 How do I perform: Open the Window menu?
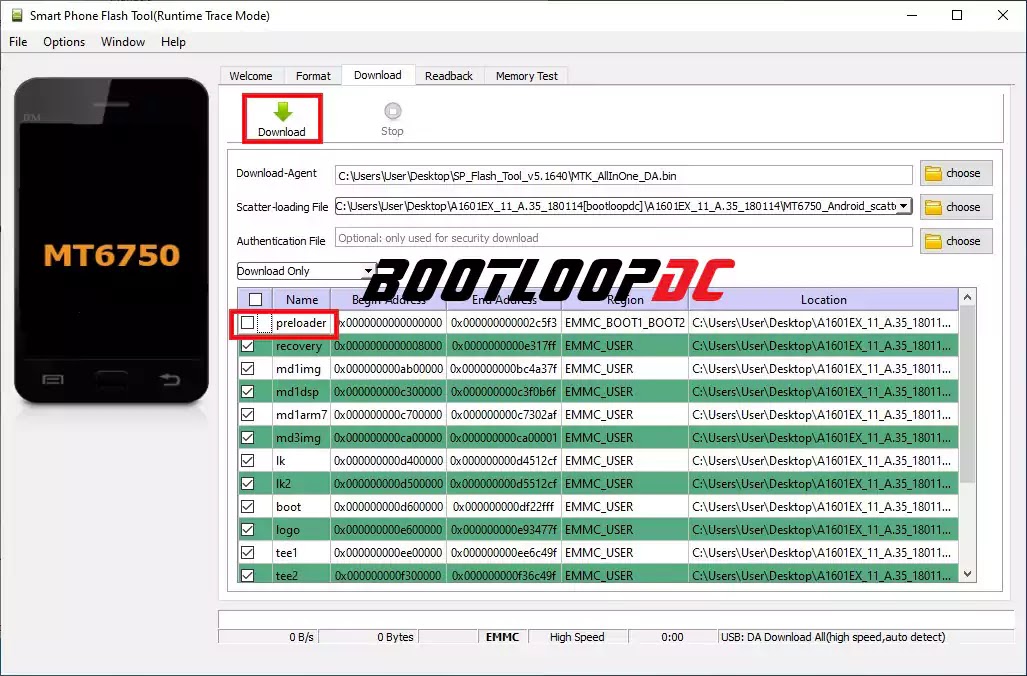(x=122, y=42)
